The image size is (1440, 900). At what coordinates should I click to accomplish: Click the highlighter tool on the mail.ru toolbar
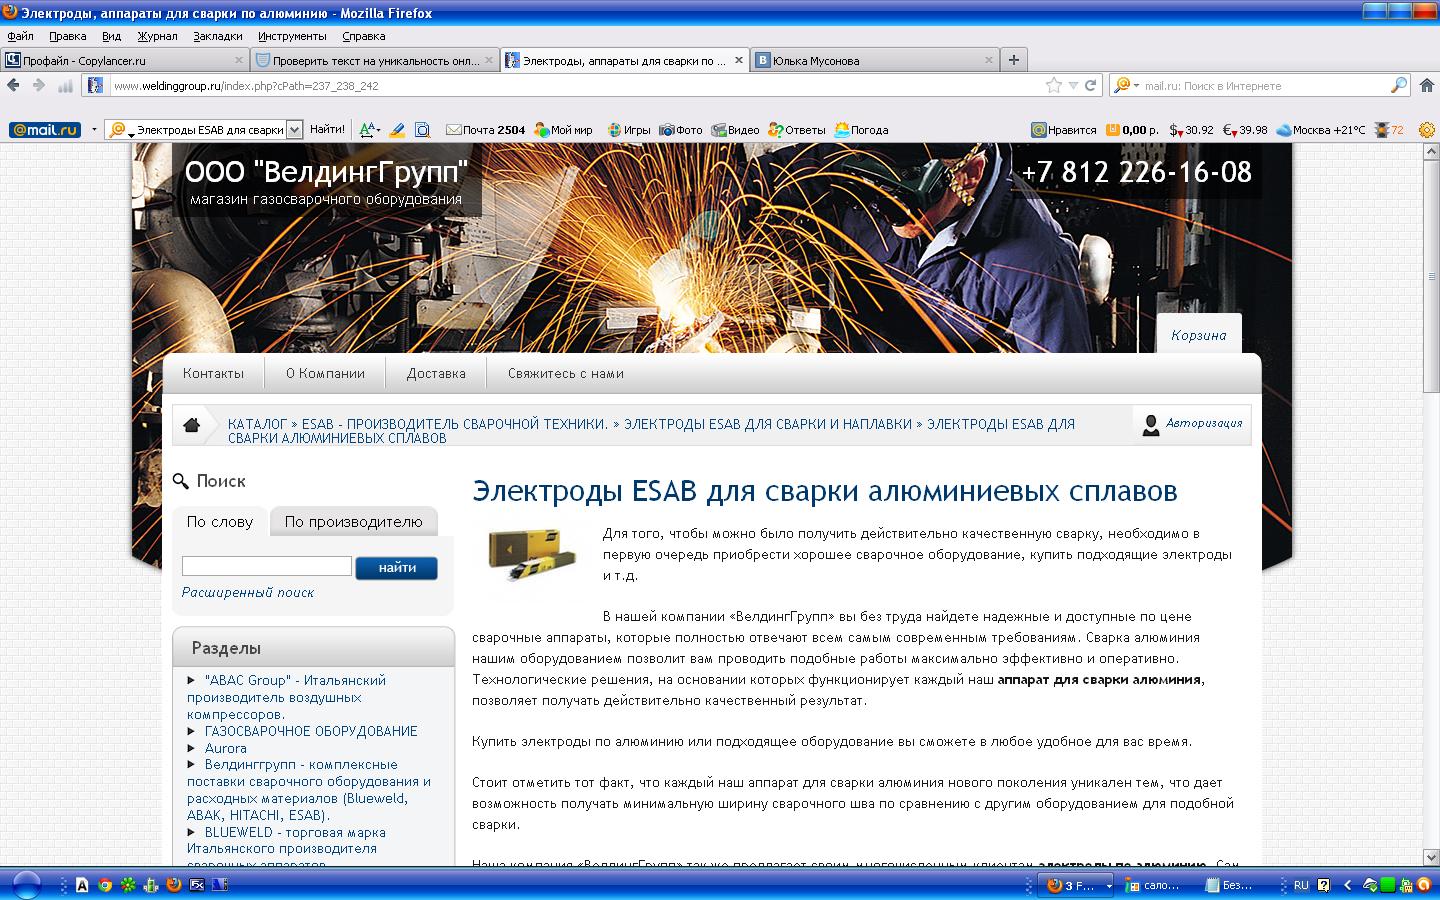coord(397,130)
